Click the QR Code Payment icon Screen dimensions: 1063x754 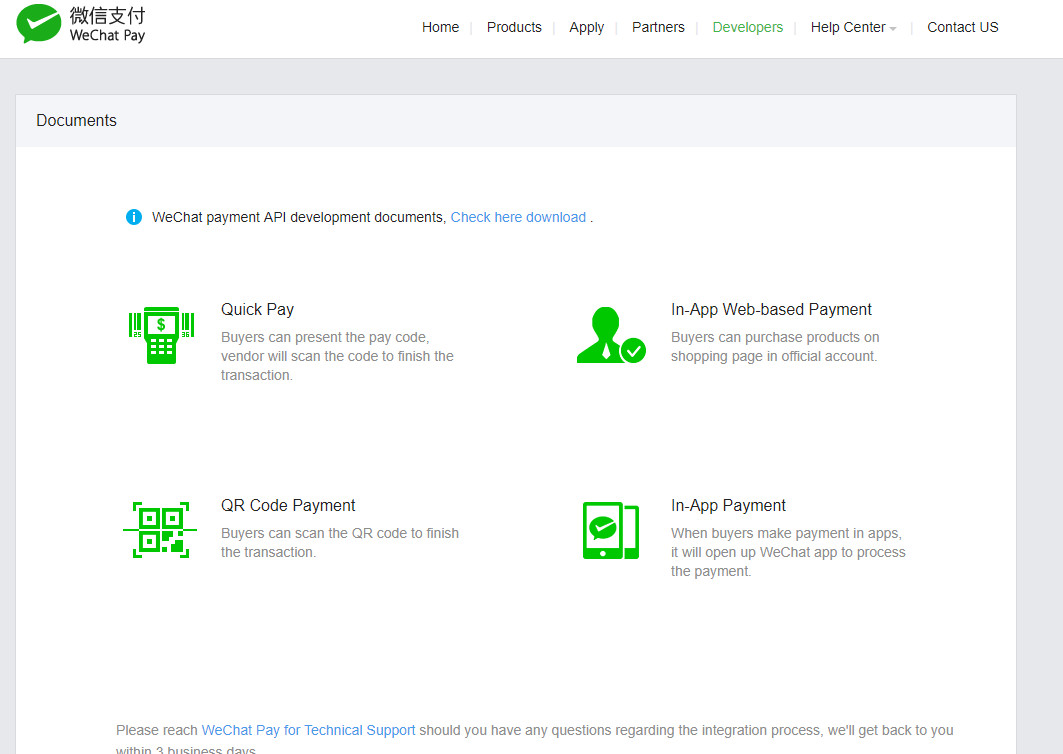click(160, 530)
